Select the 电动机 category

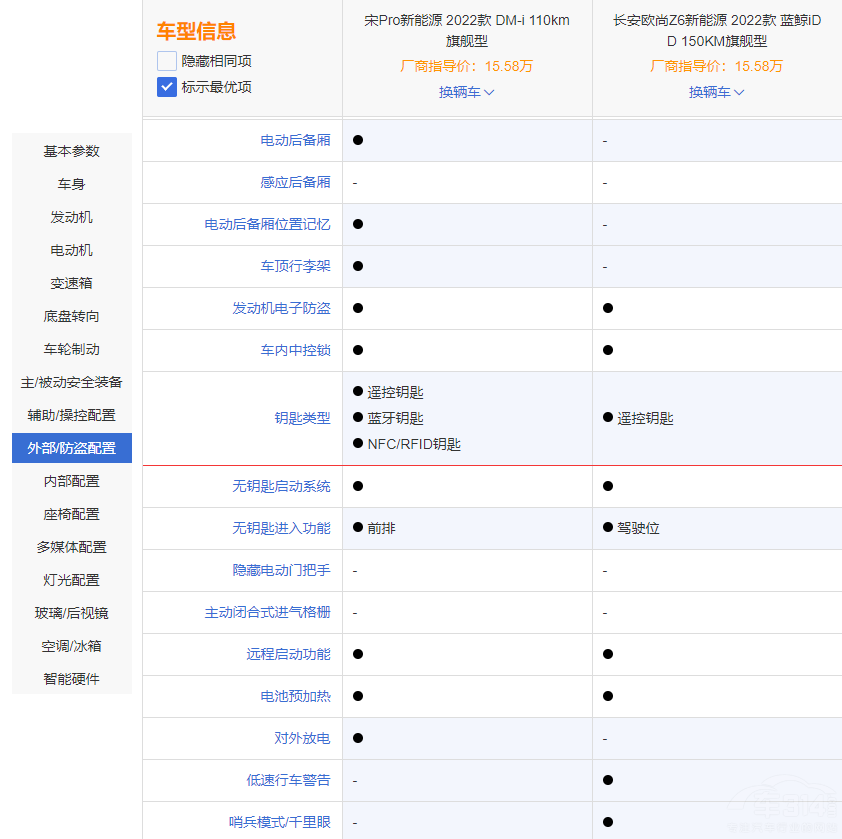70,250
